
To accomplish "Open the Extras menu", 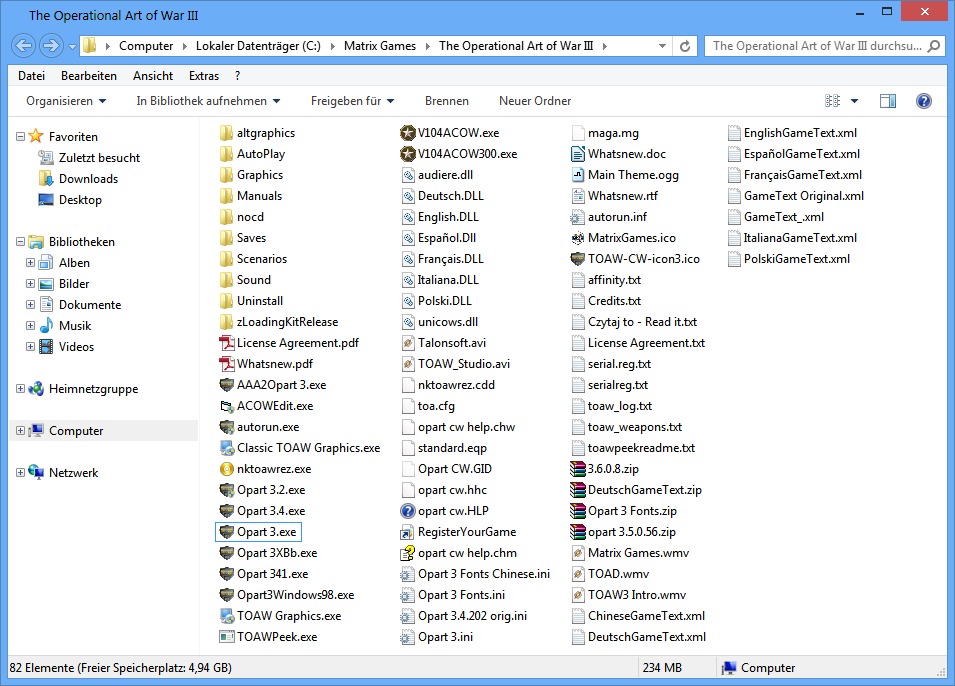I will point(204,76).
